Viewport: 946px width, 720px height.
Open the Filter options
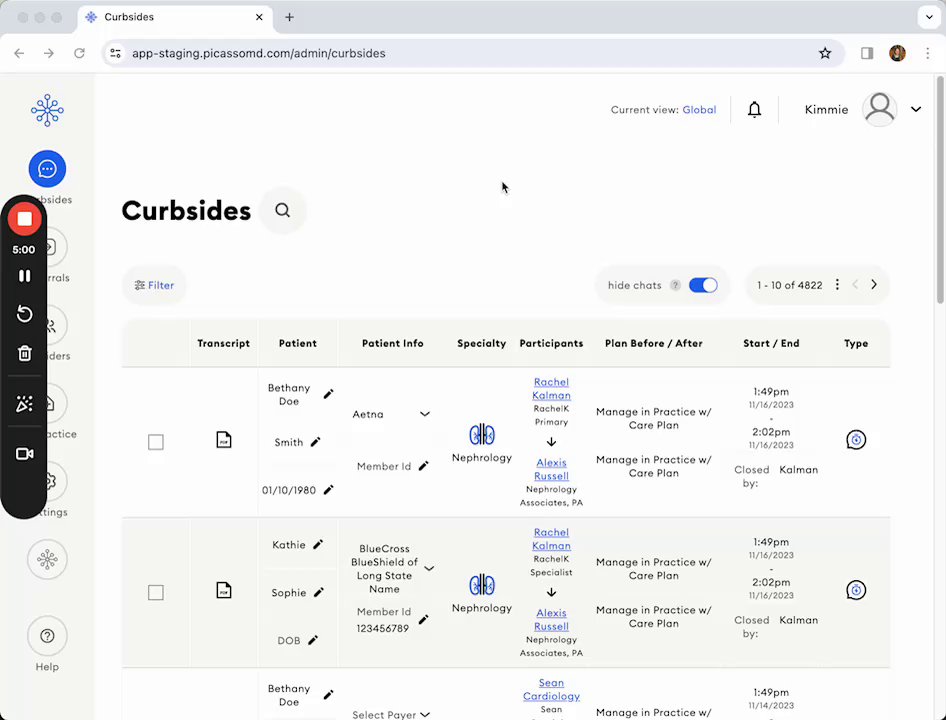[x=155, y=285]
